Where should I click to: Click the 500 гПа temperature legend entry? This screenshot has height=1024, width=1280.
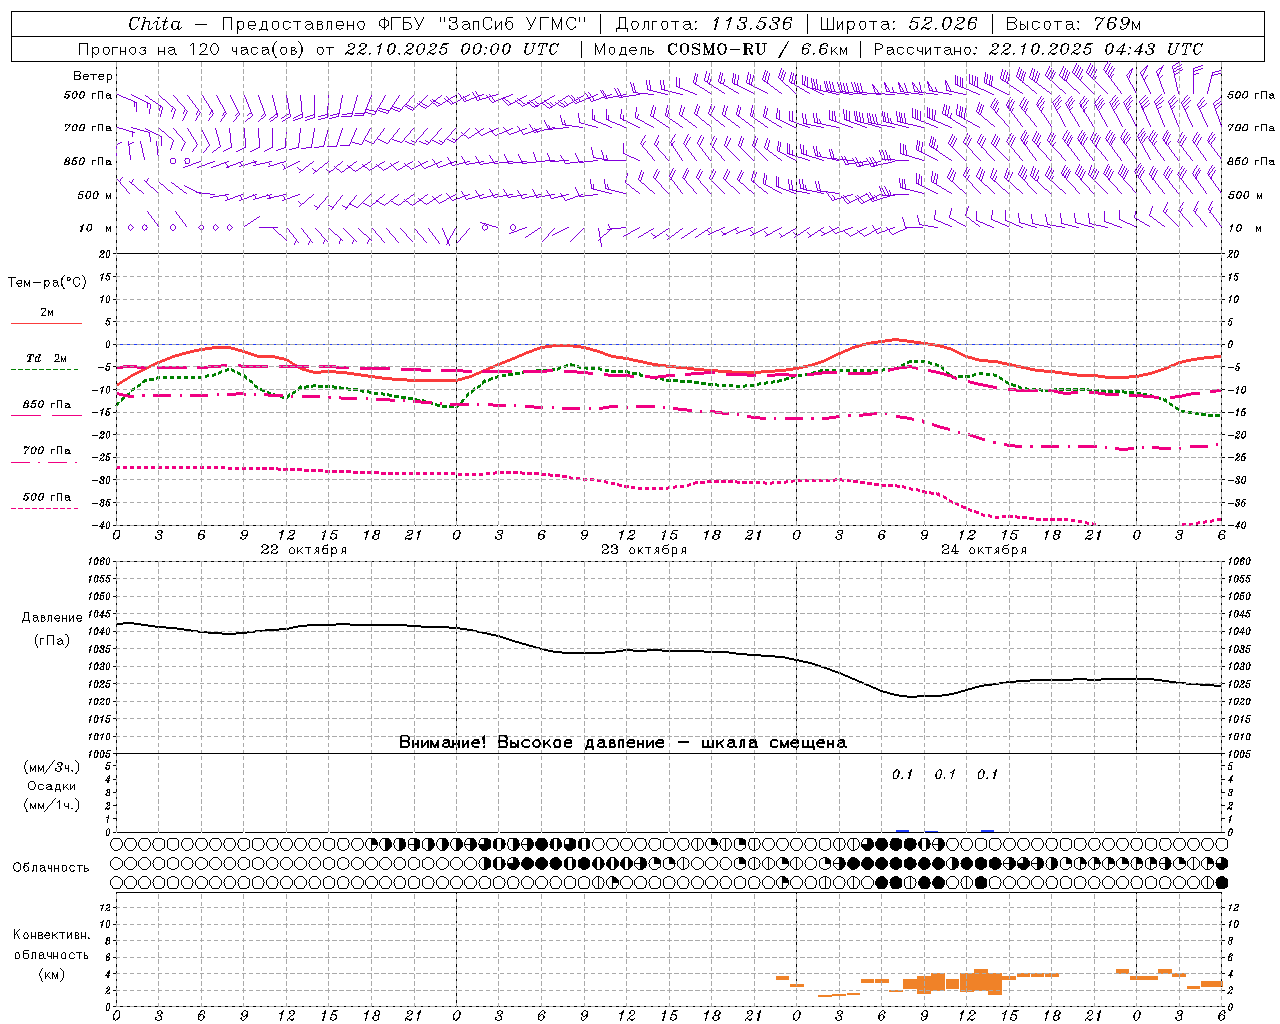pyautogui.click(x=47, y=497)
